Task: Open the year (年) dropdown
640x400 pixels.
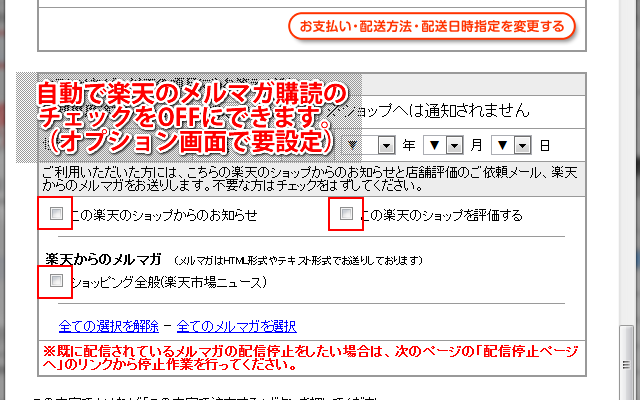Action: (x=389, y=145)
